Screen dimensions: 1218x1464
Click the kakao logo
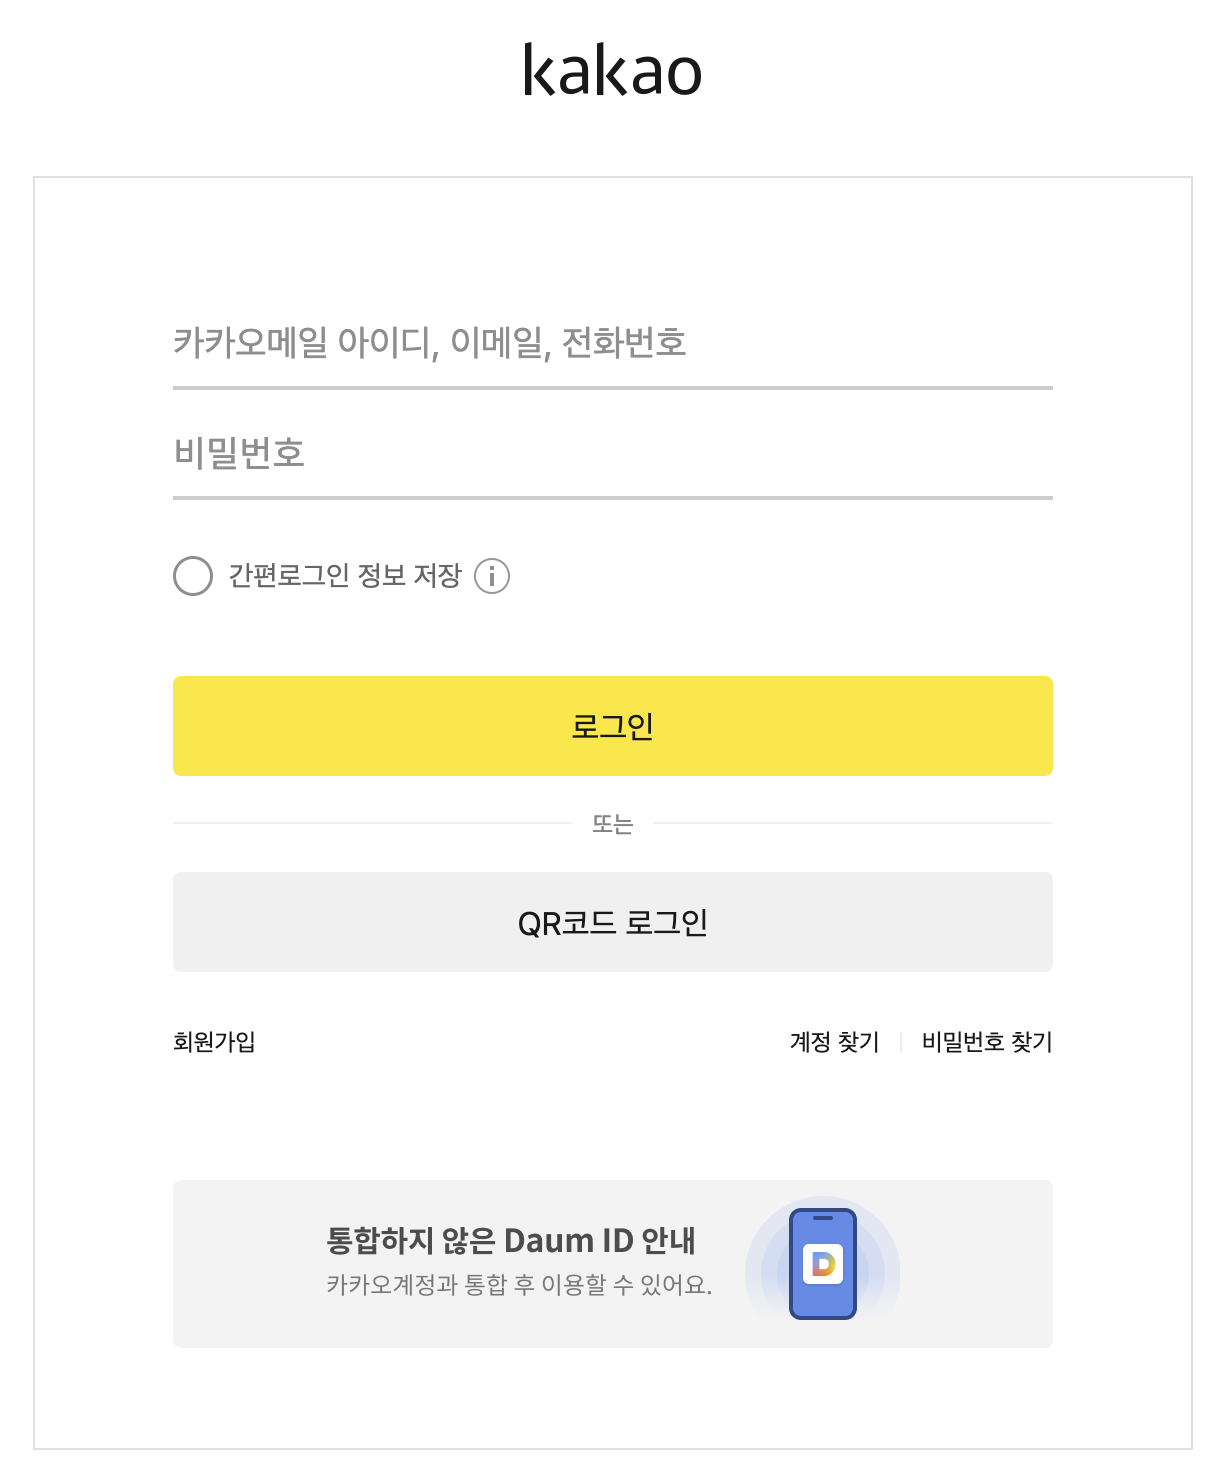(x=612, y=68)
